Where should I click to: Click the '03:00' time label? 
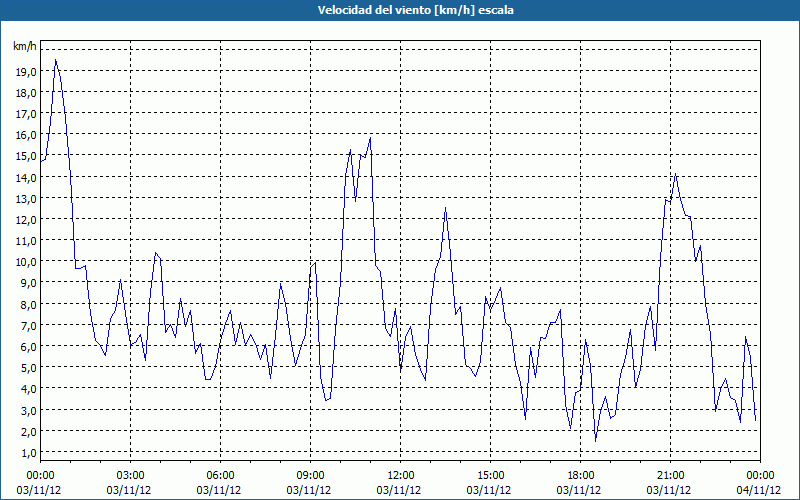click(131, 475)
